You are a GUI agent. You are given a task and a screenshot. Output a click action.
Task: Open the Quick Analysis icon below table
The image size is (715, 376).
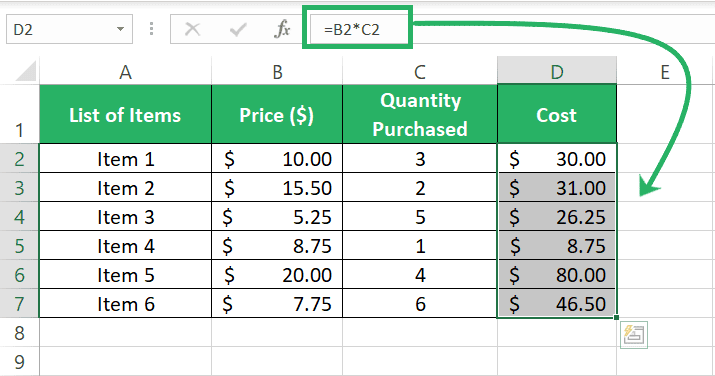634,335
